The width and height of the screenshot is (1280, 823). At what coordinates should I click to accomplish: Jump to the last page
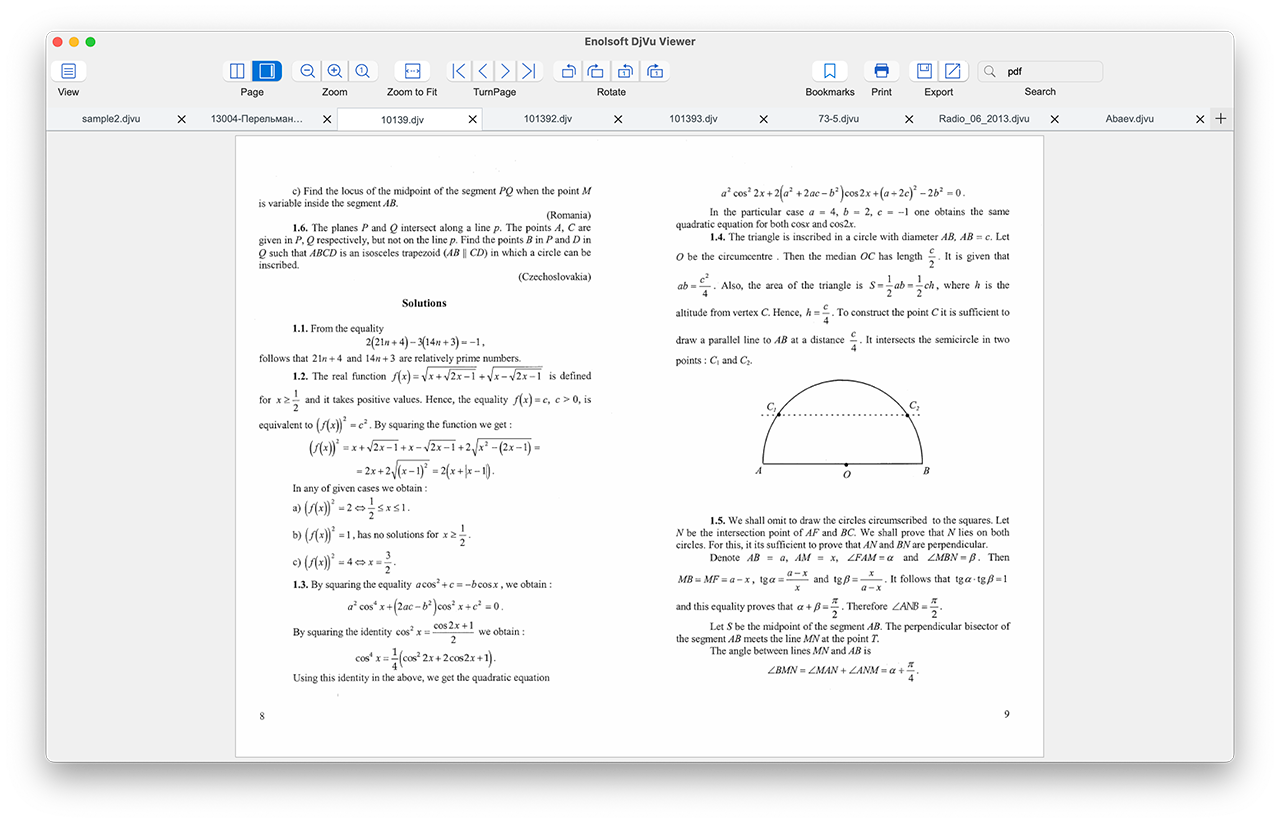pos(530,71)
